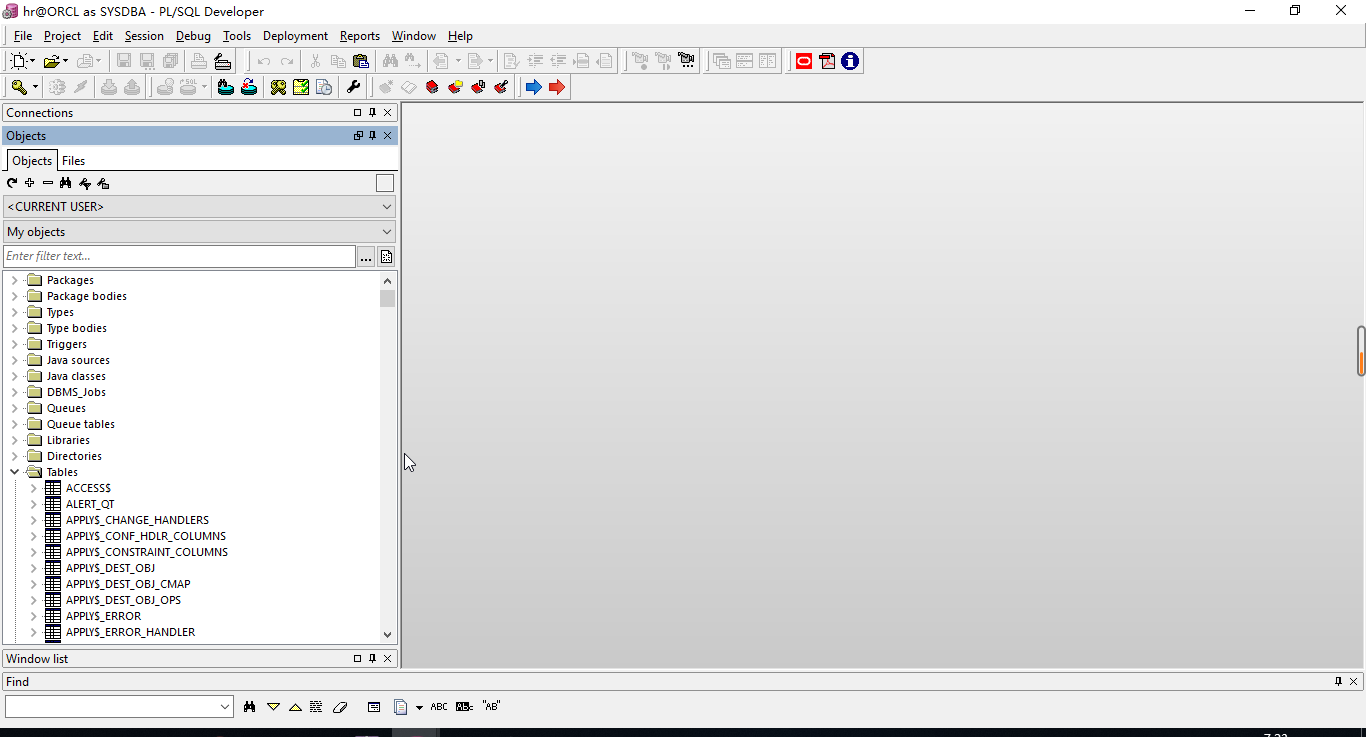
Task: Close the Window list panel
Action: pyautogui.click(x=388, y=659)
